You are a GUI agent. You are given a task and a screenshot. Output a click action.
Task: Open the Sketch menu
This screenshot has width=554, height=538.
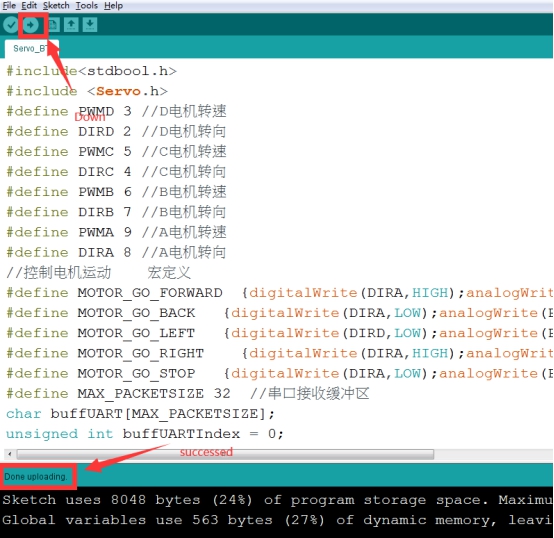pyautogui.click(x=56, y=6)
